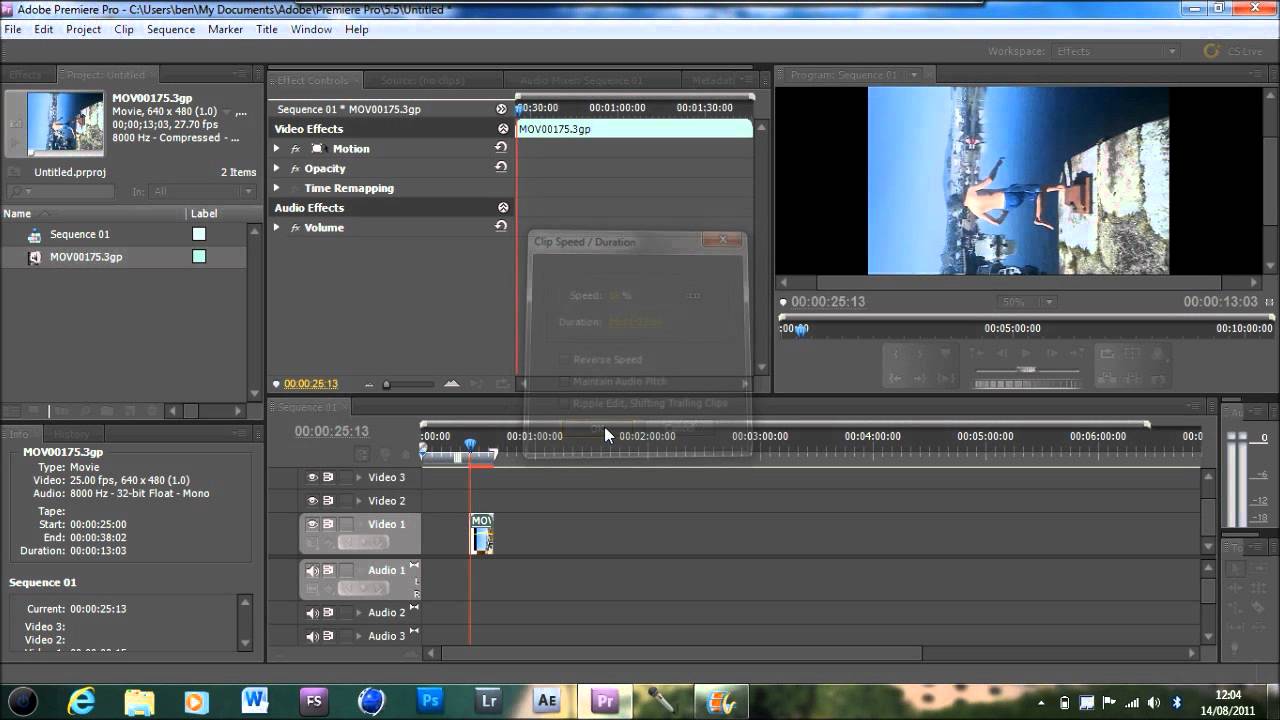Expand the Video 2 track
Image resolution: width=1280 pixels, height=720 pixels.
point(359,500)
